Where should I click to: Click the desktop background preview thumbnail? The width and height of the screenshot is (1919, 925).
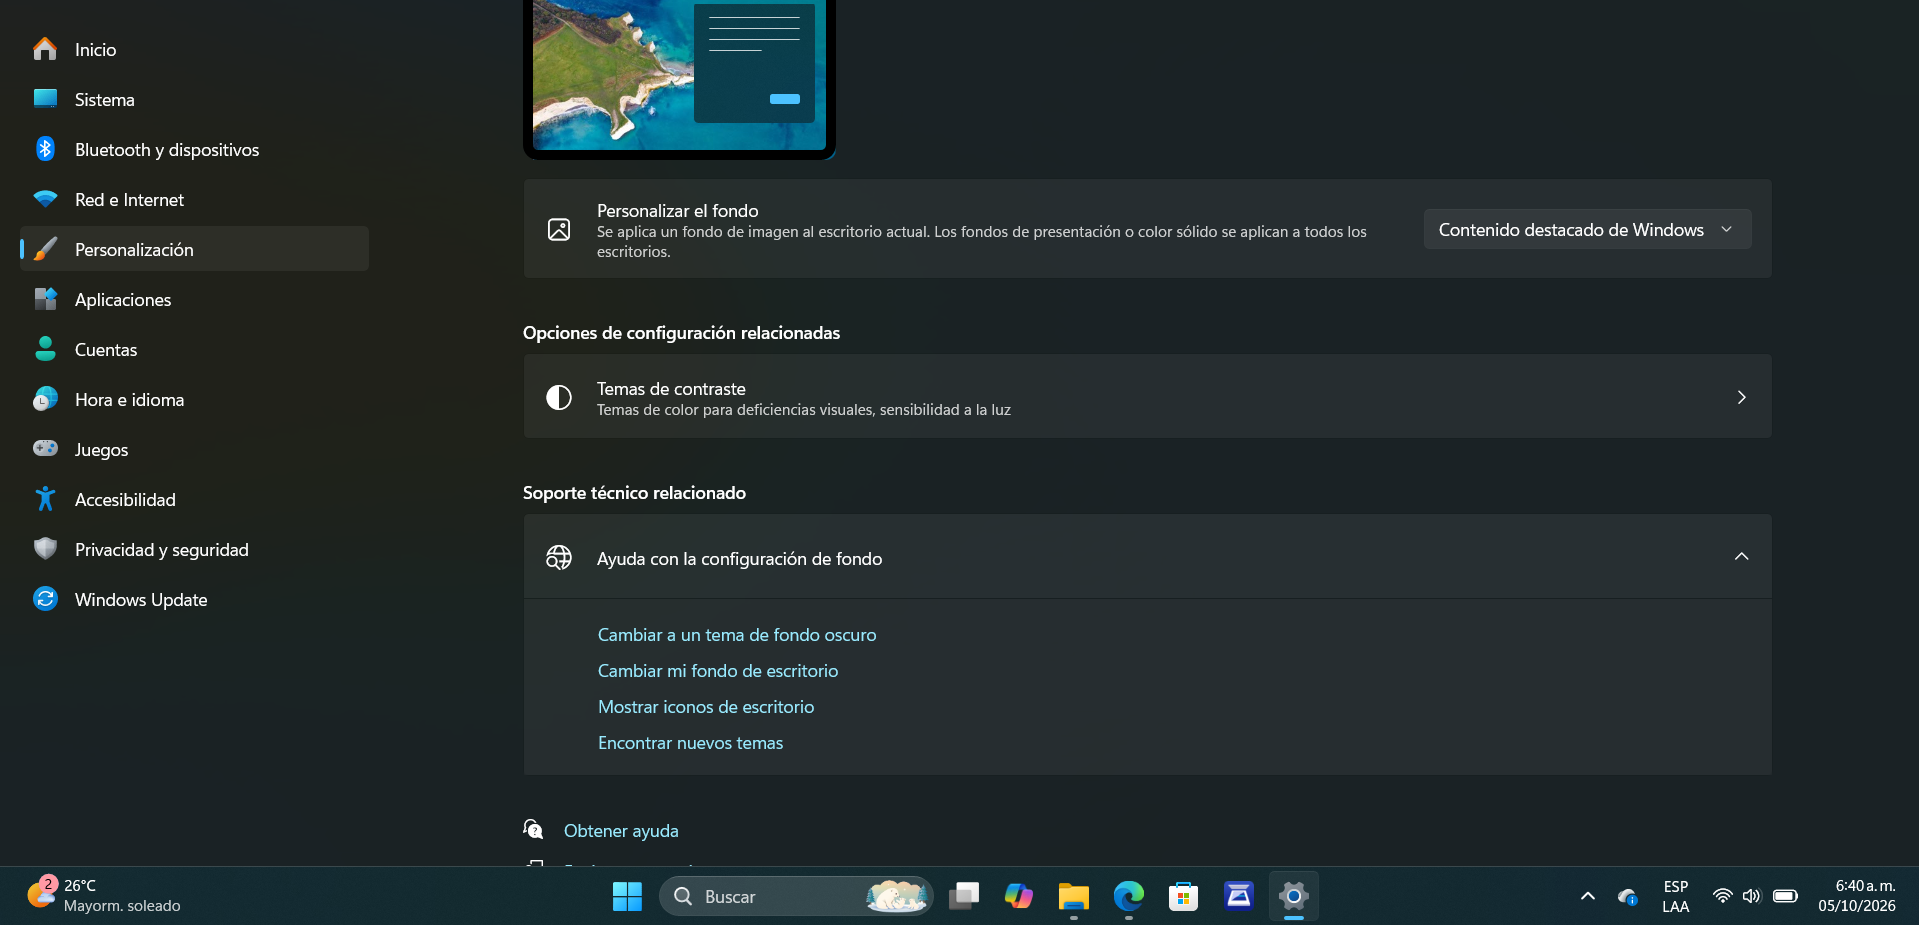(679, 77)
